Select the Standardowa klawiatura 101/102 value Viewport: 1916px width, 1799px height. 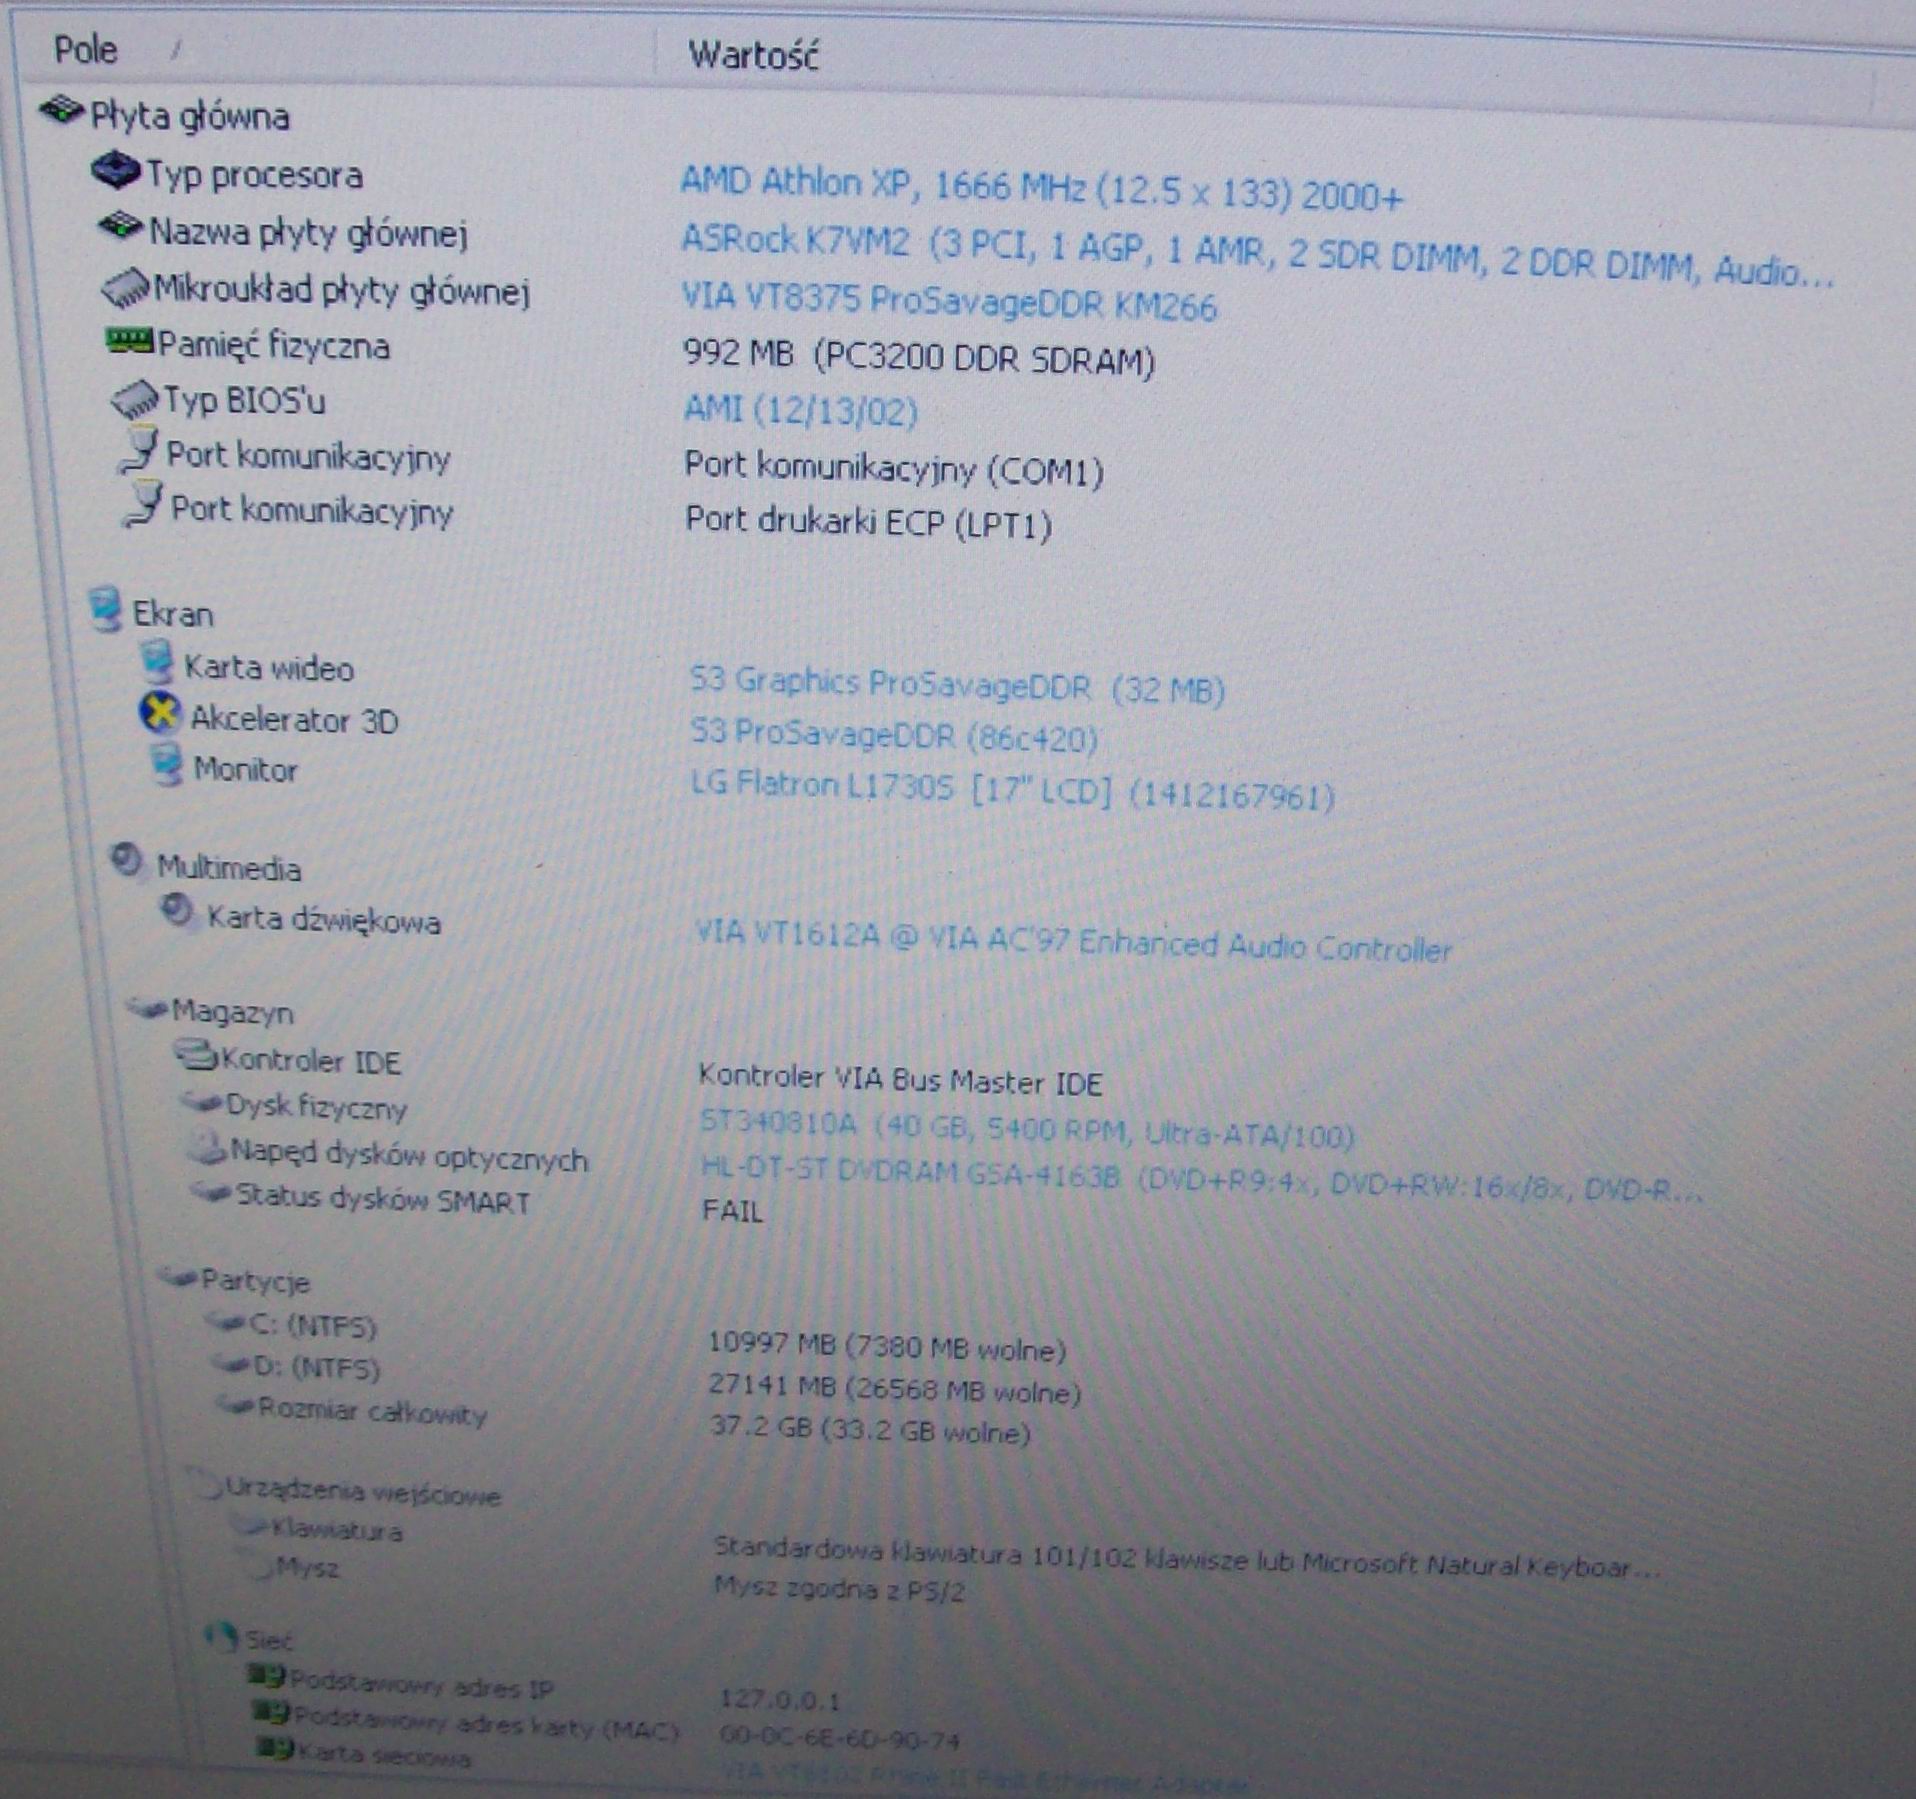click(1188, 1560)
